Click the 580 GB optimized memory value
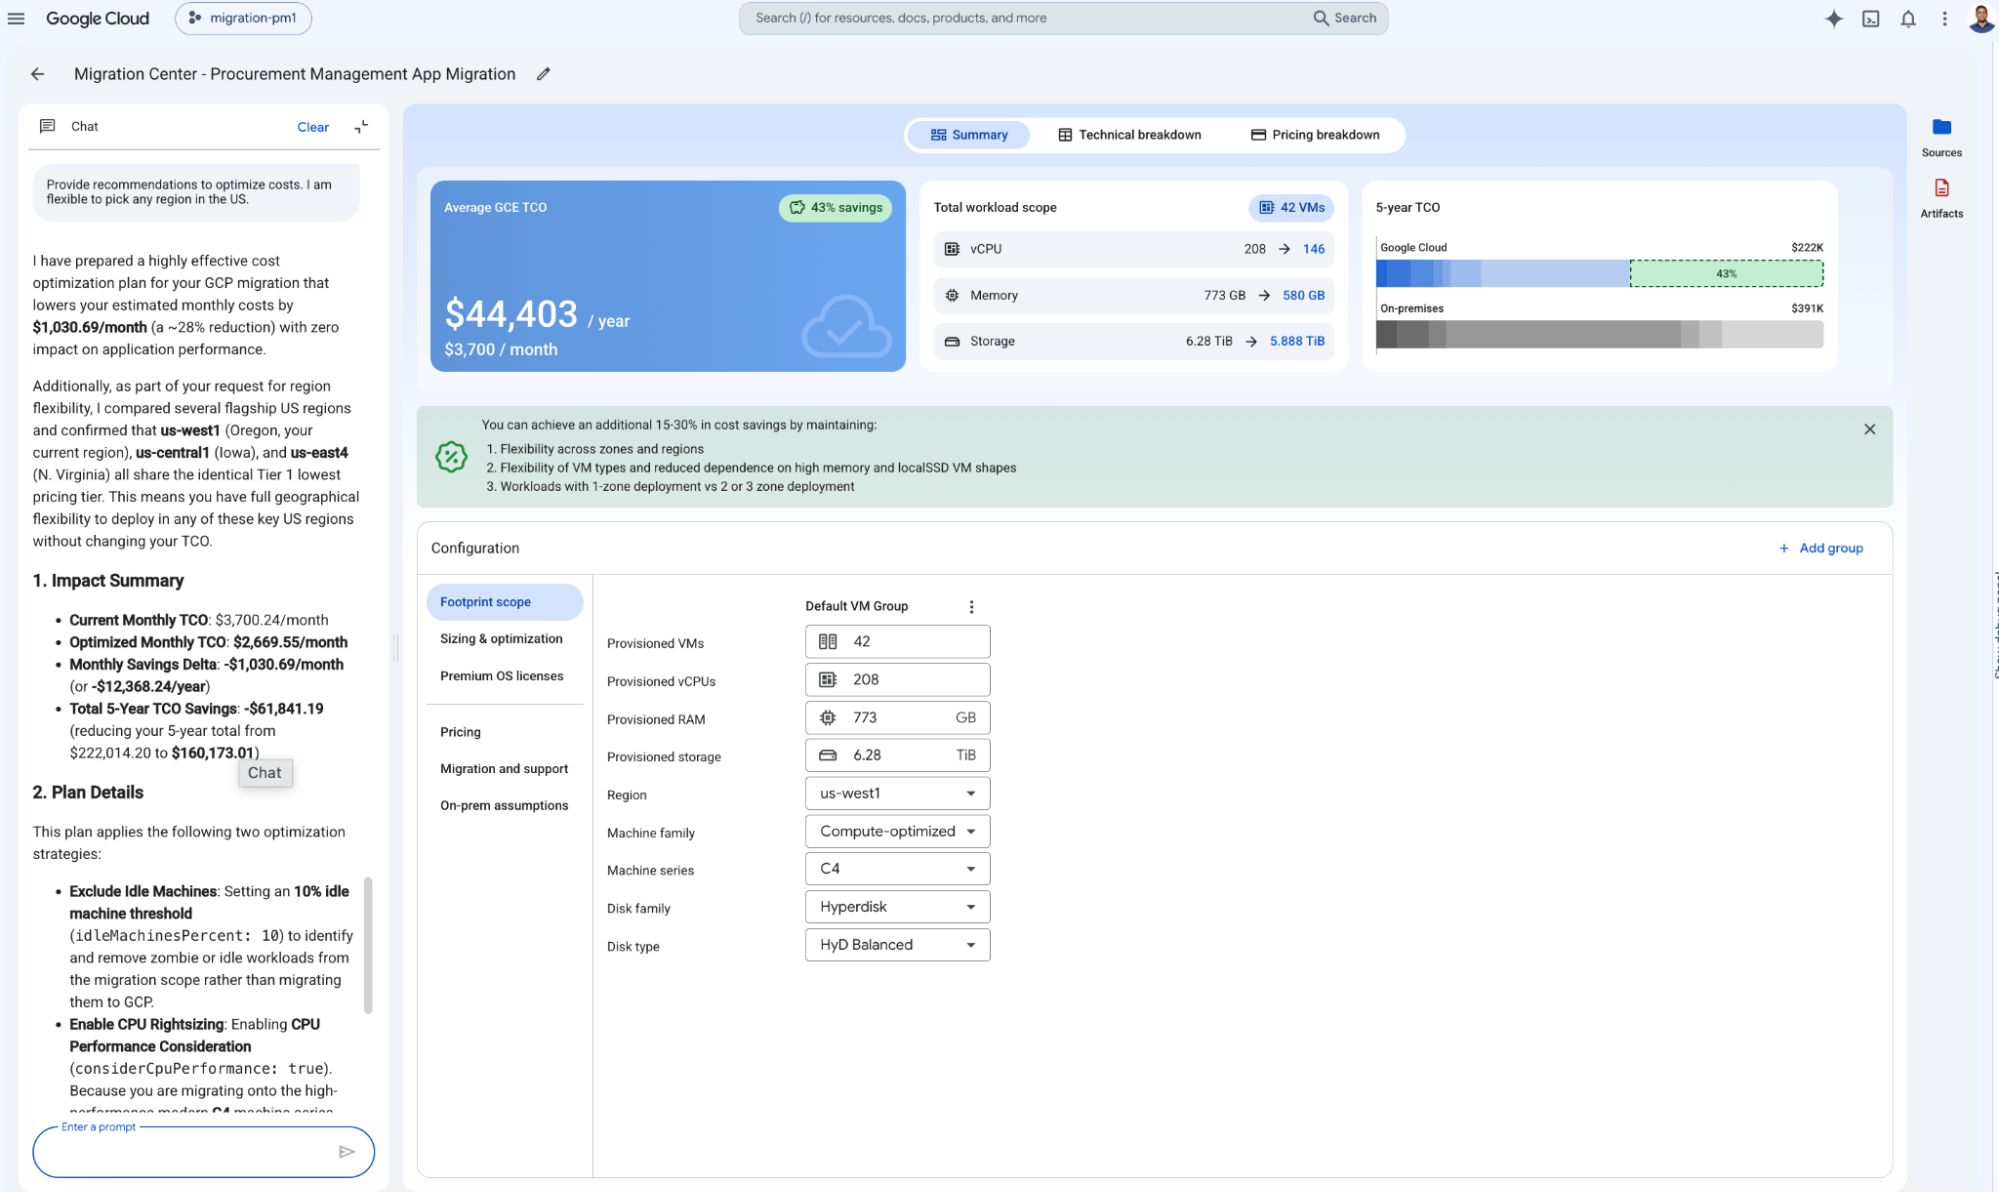 1303,295
